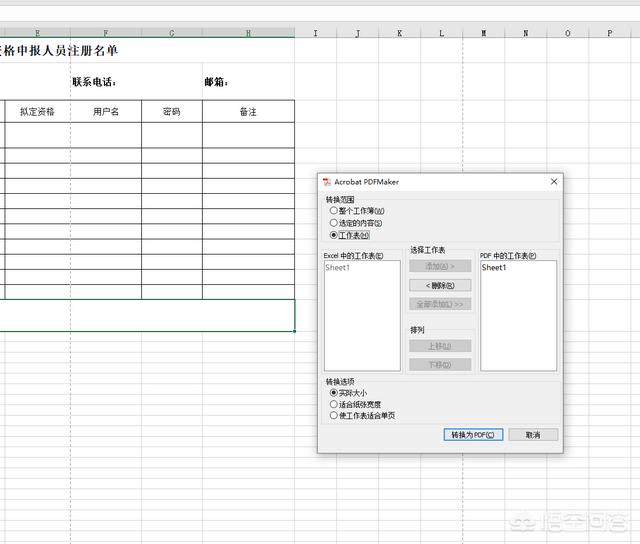This screenshot has width=640, height=544.
Task: Click the 用户名 header cell
Action: point(106,111)
